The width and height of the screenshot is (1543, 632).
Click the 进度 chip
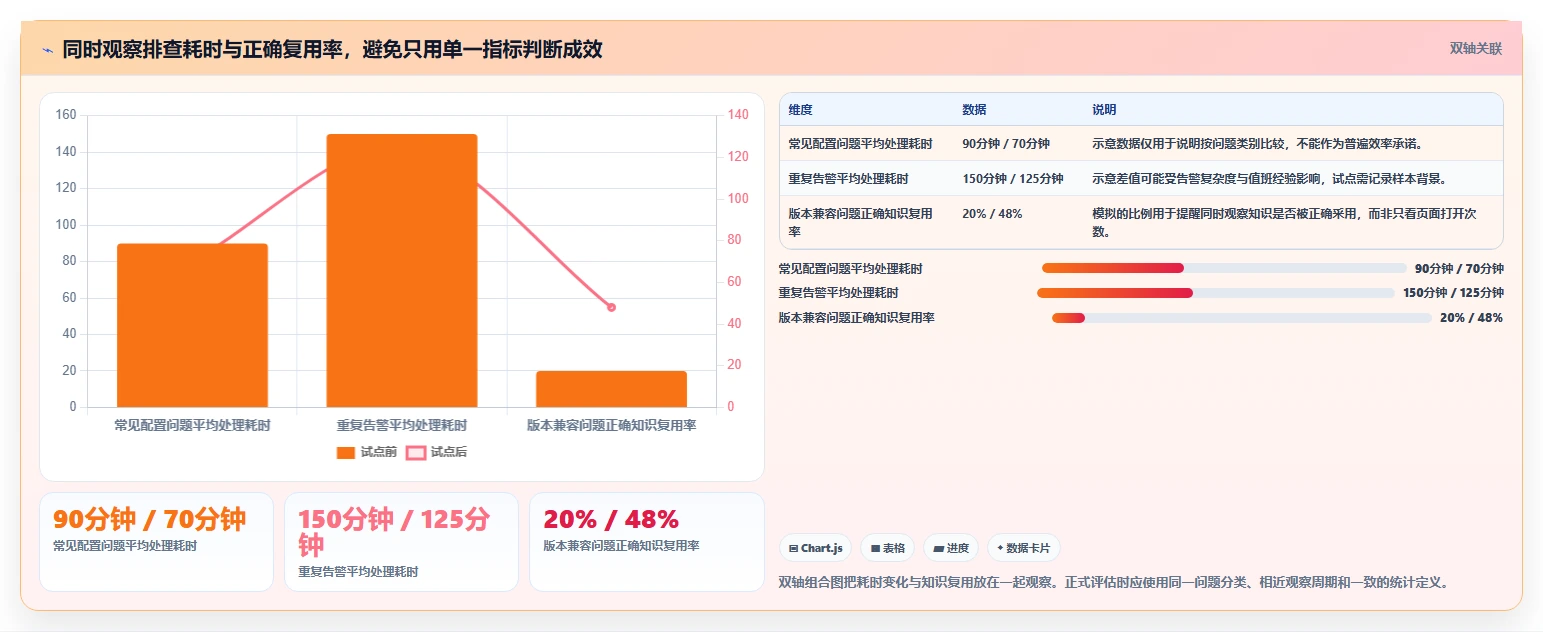(951, 548)
